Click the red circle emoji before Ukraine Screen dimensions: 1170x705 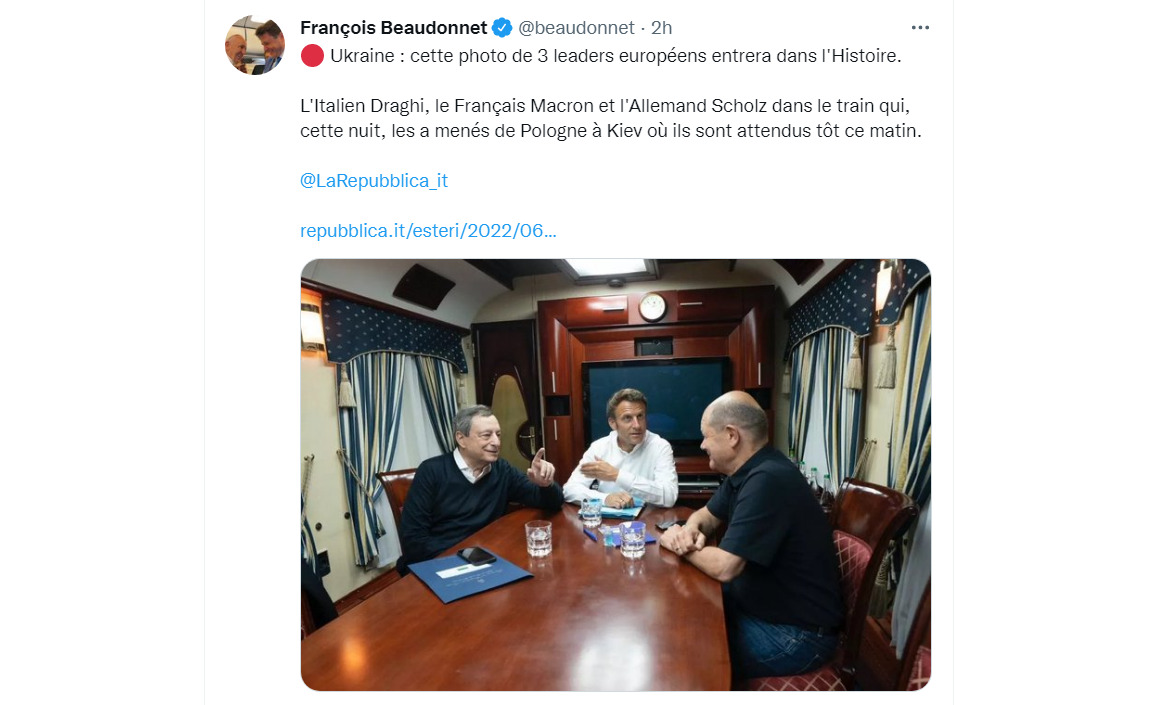[x=312, y=56]
